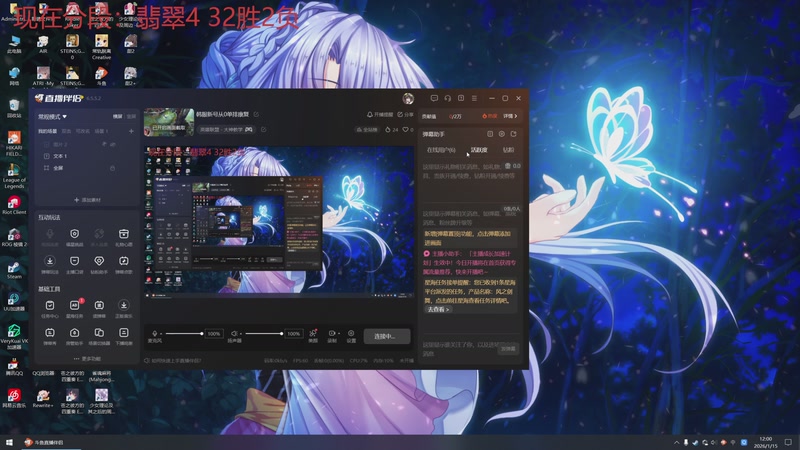Open the message feedback icon in title bar
This screenshot has width=800, height=450.
(434, 98)
